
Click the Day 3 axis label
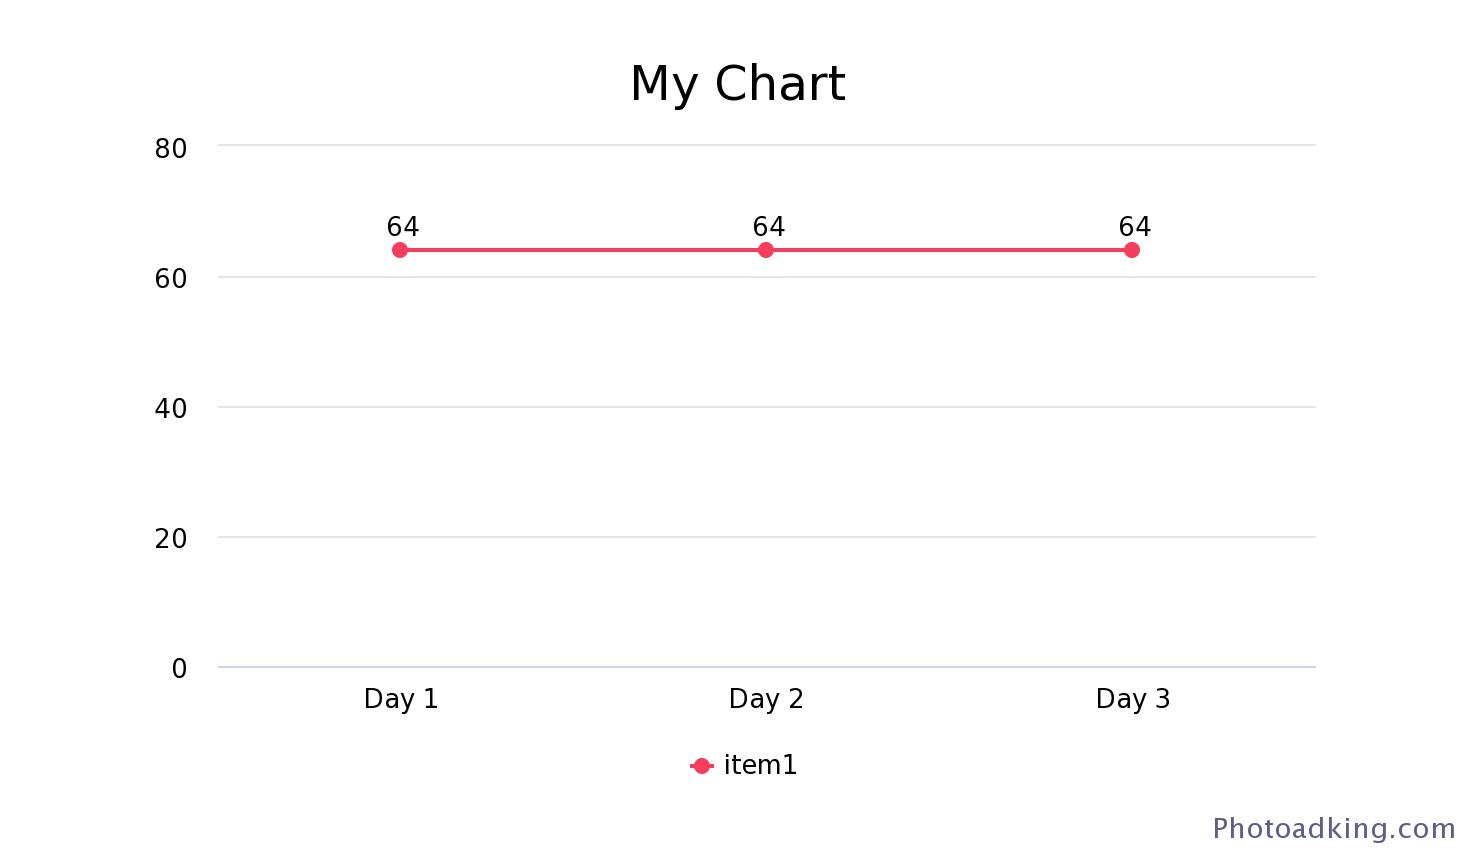click(x=1132, y=699)
